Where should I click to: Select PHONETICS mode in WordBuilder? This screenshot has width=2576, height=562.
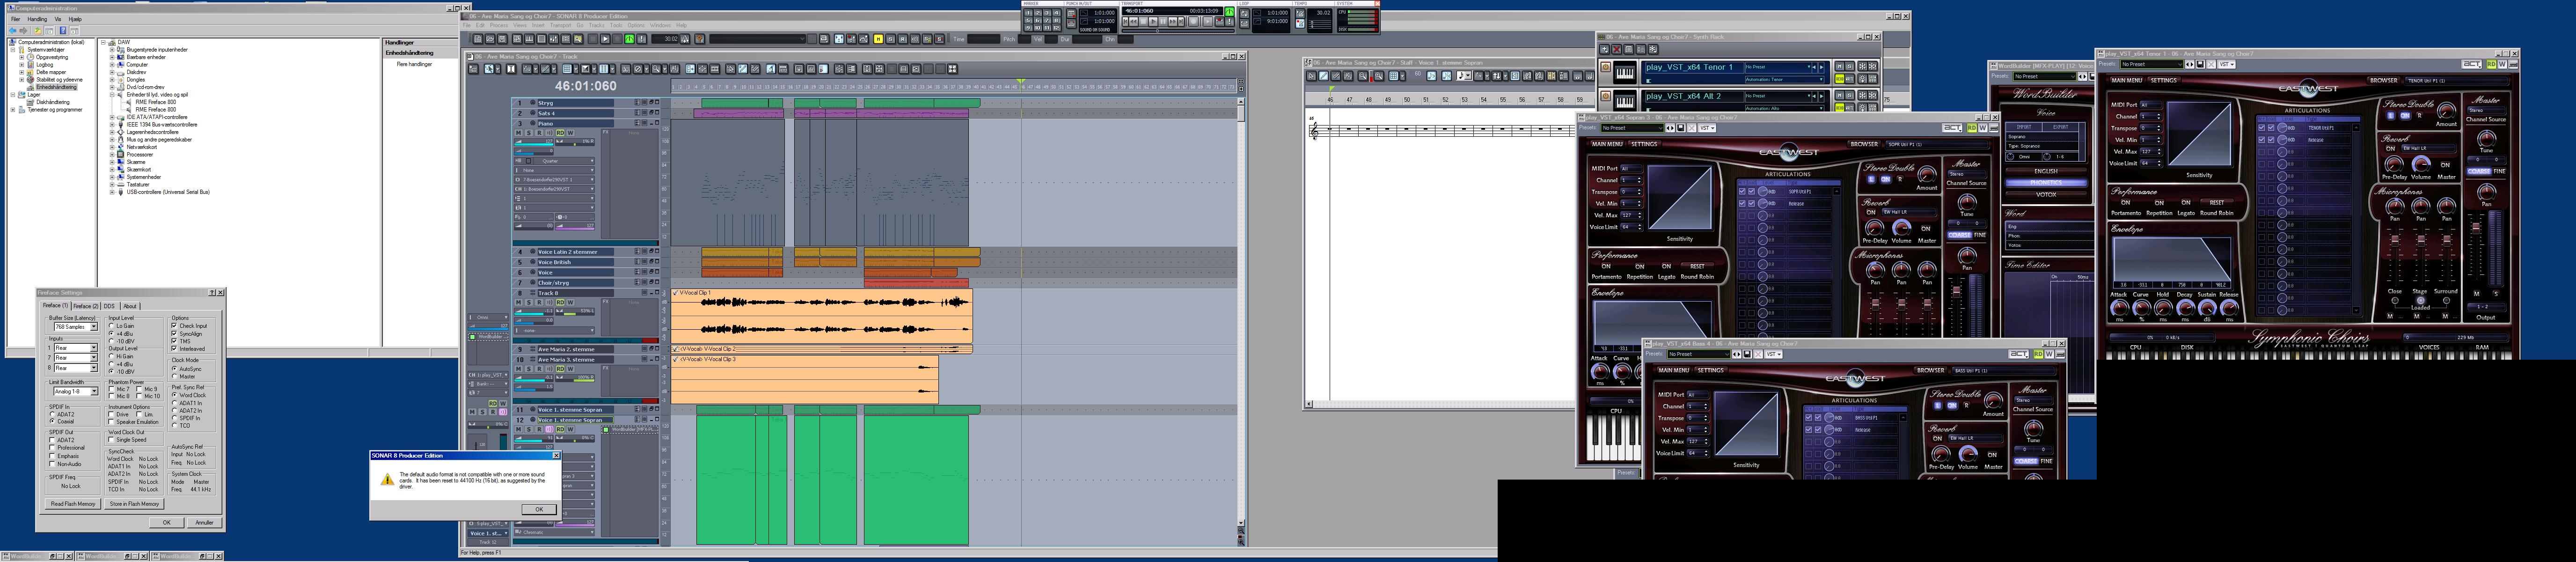(2046, 183)
